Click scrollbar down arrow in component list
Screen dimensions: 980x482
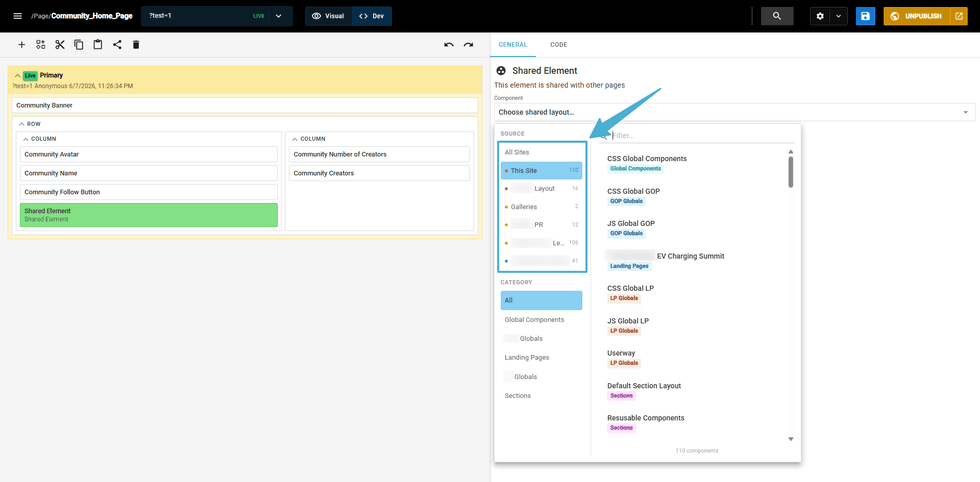click(791, 439)
